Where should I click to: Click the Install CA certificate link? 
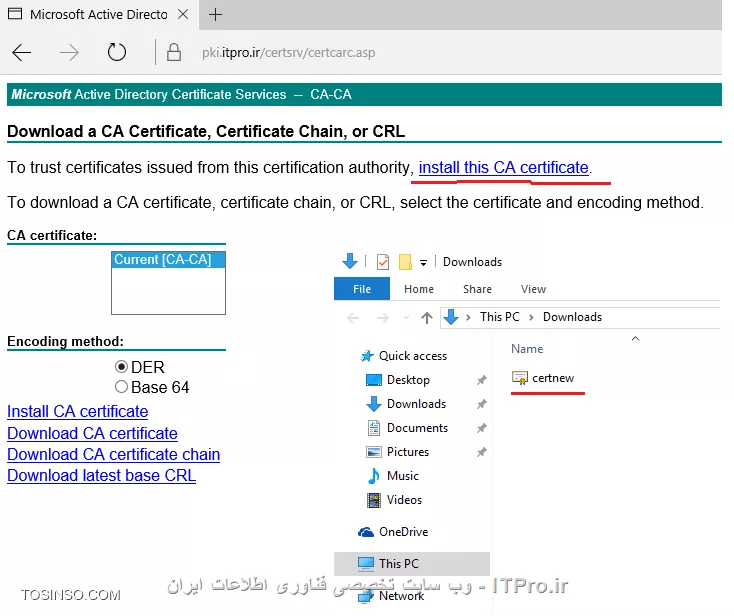click(78, 411)
